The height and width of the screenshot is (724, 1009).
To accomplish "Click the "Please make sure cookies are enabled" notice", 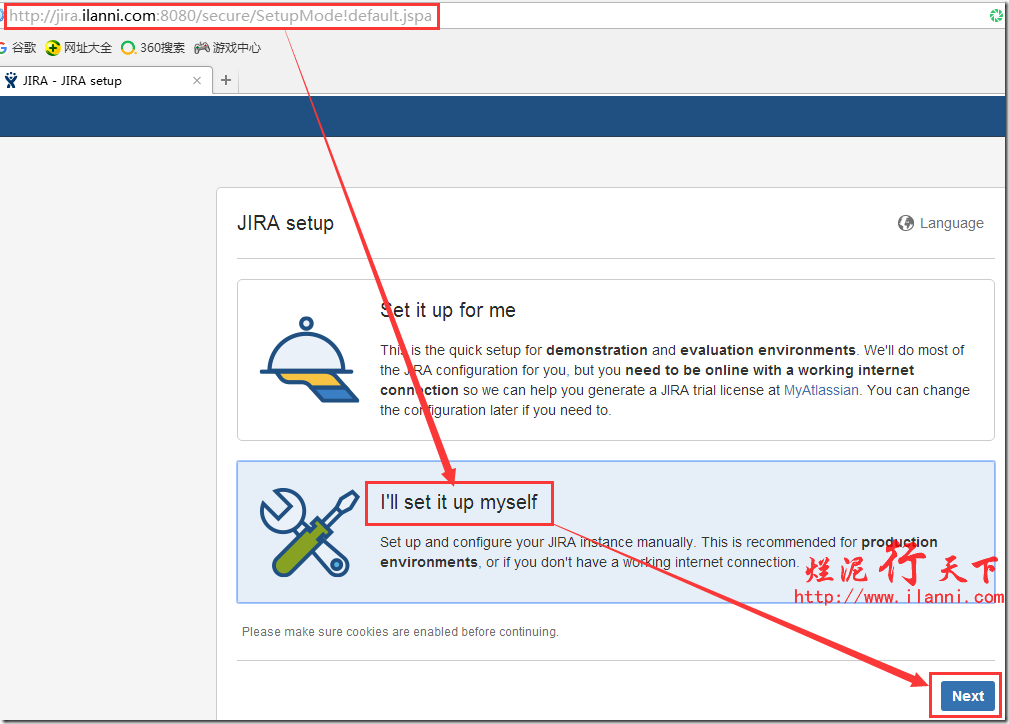I will click(x=400, y=632).
